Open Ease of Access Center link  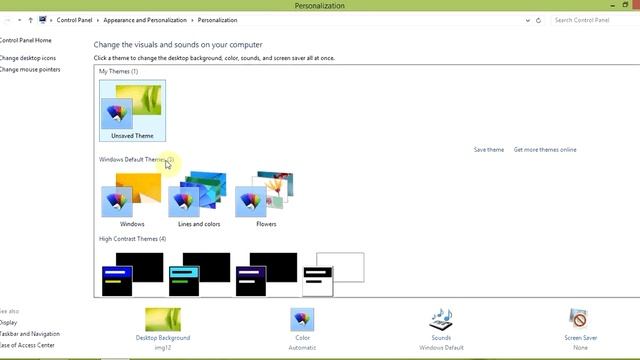27,345
